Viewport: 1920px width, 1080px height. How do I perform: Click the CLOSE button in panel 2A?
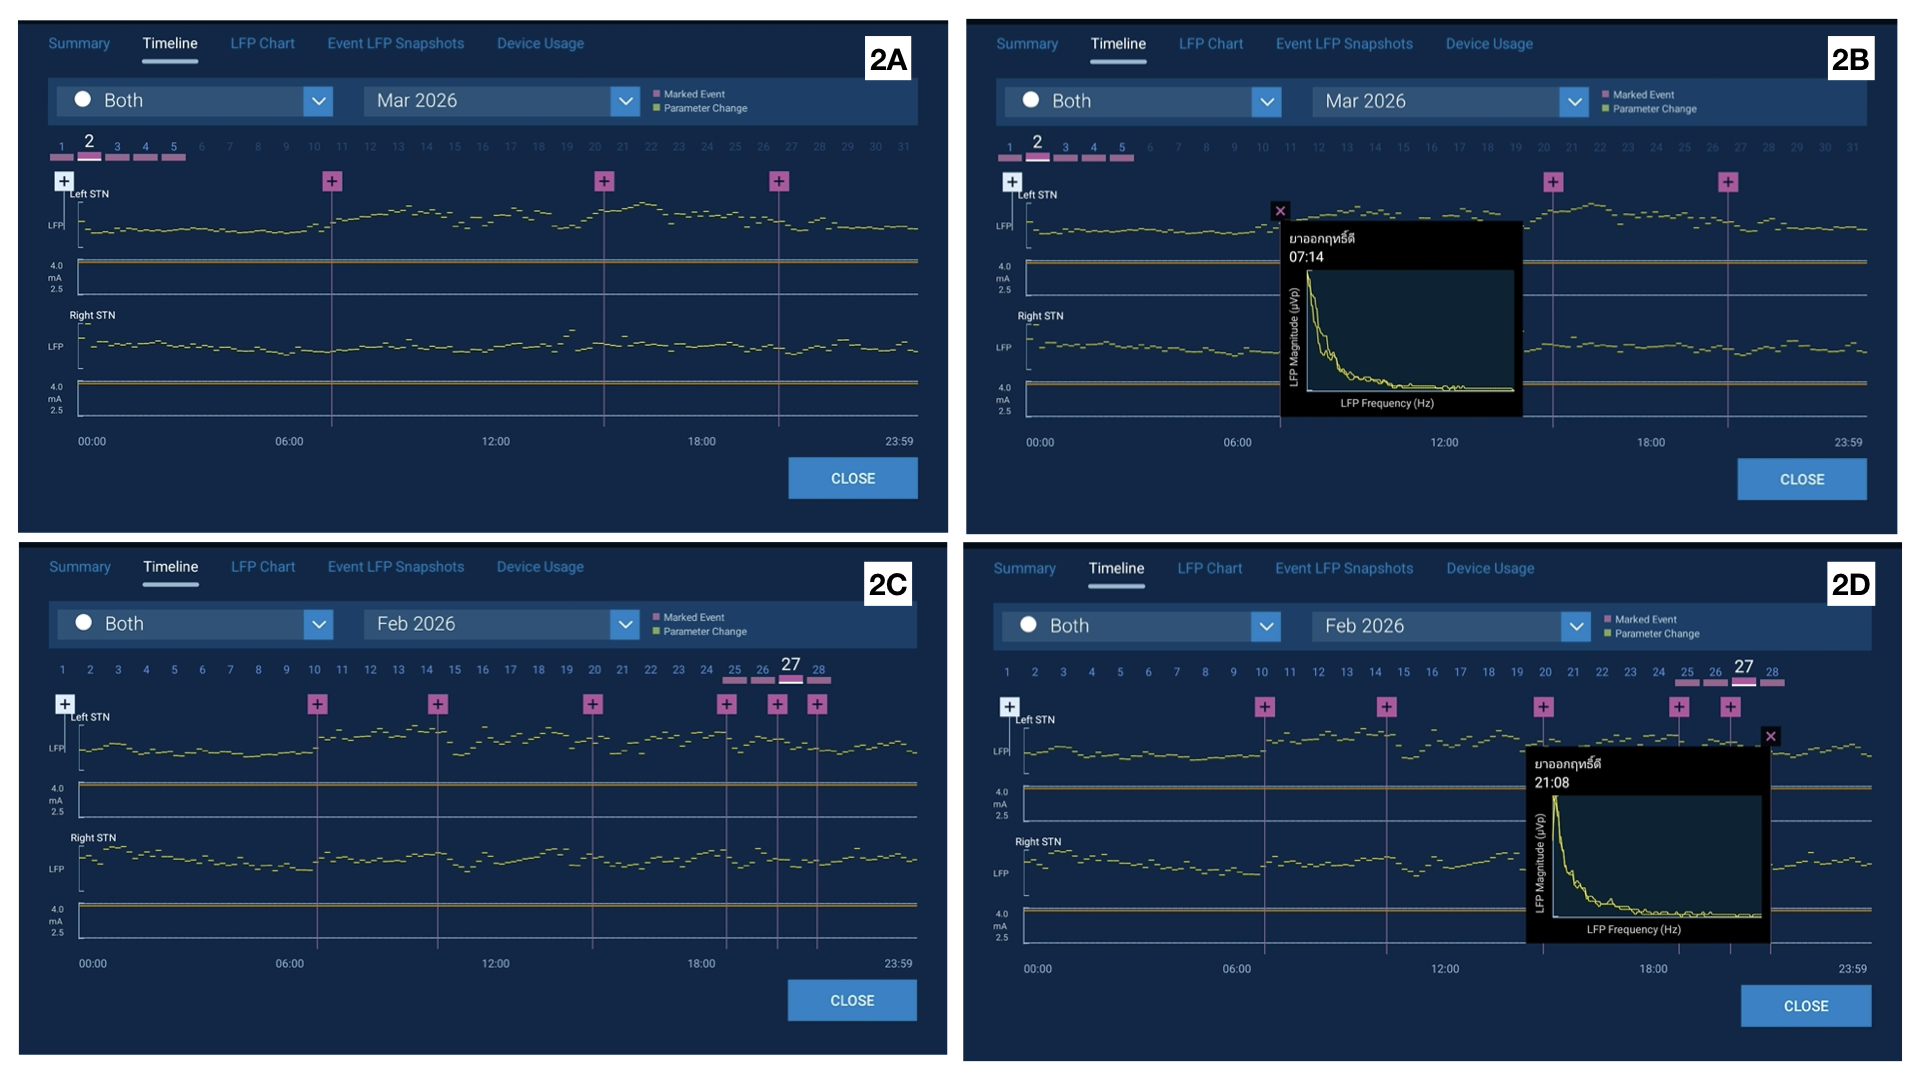coord(853,478)
